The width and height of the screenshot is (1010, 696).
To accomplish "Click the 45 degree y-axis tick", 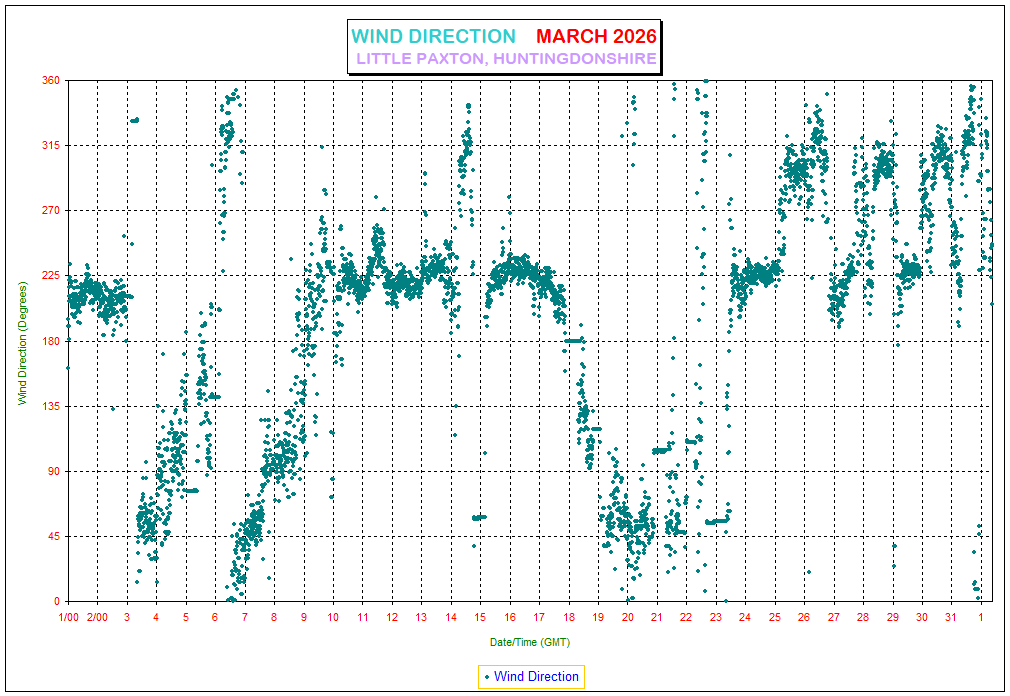I will tap(52, 537).
